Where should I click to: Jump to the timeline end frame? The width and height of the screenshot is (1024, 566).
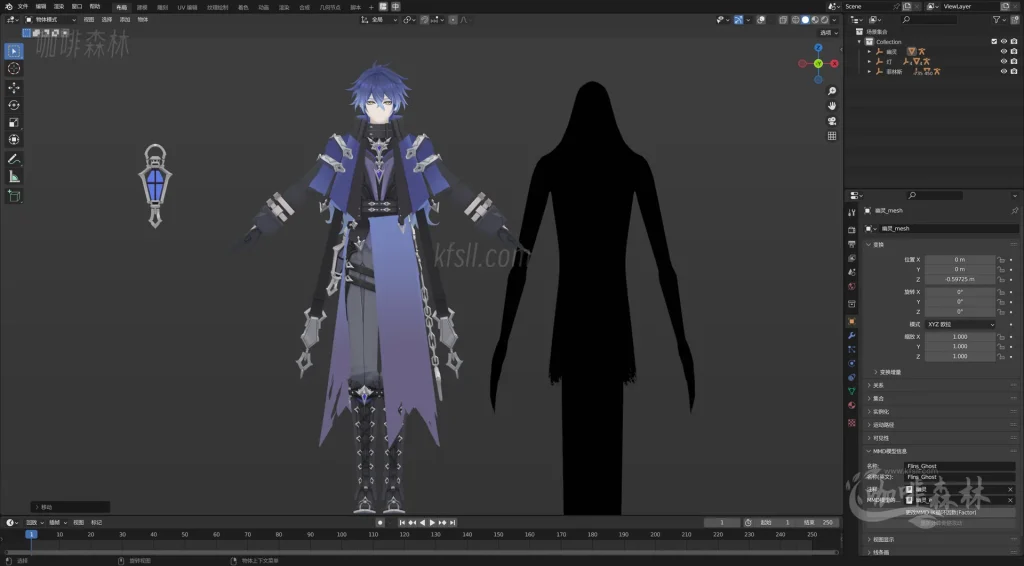point(453,523)
